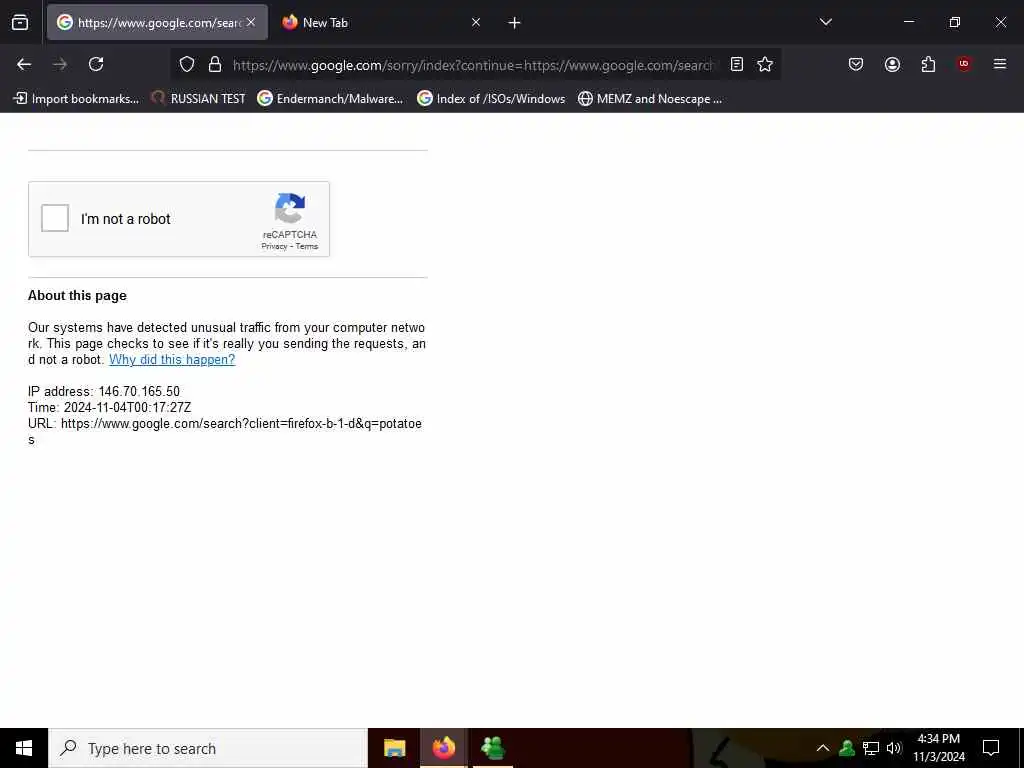Open the green people app in taskbar
1024x768 pixels.
click(493, 748)
